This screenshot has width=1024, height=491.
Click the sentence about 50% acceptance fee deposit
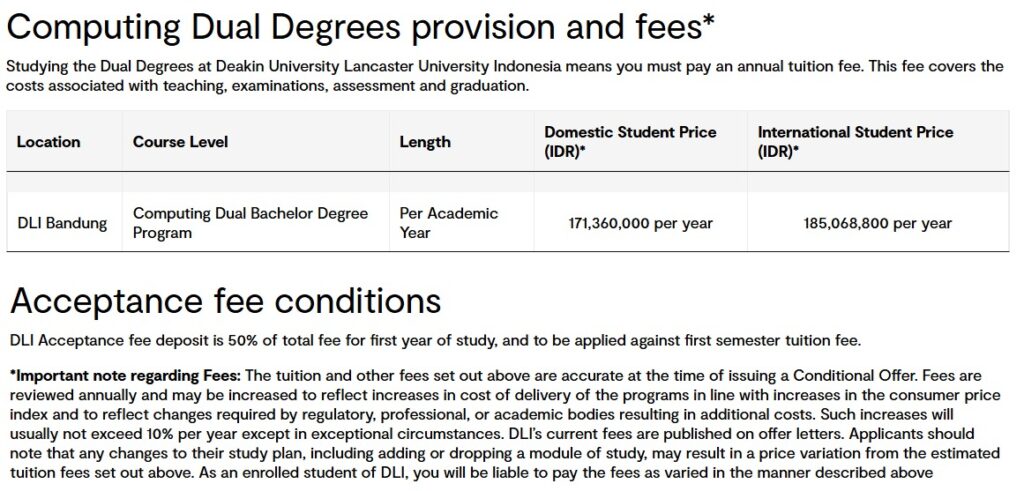tap(433, 340)
